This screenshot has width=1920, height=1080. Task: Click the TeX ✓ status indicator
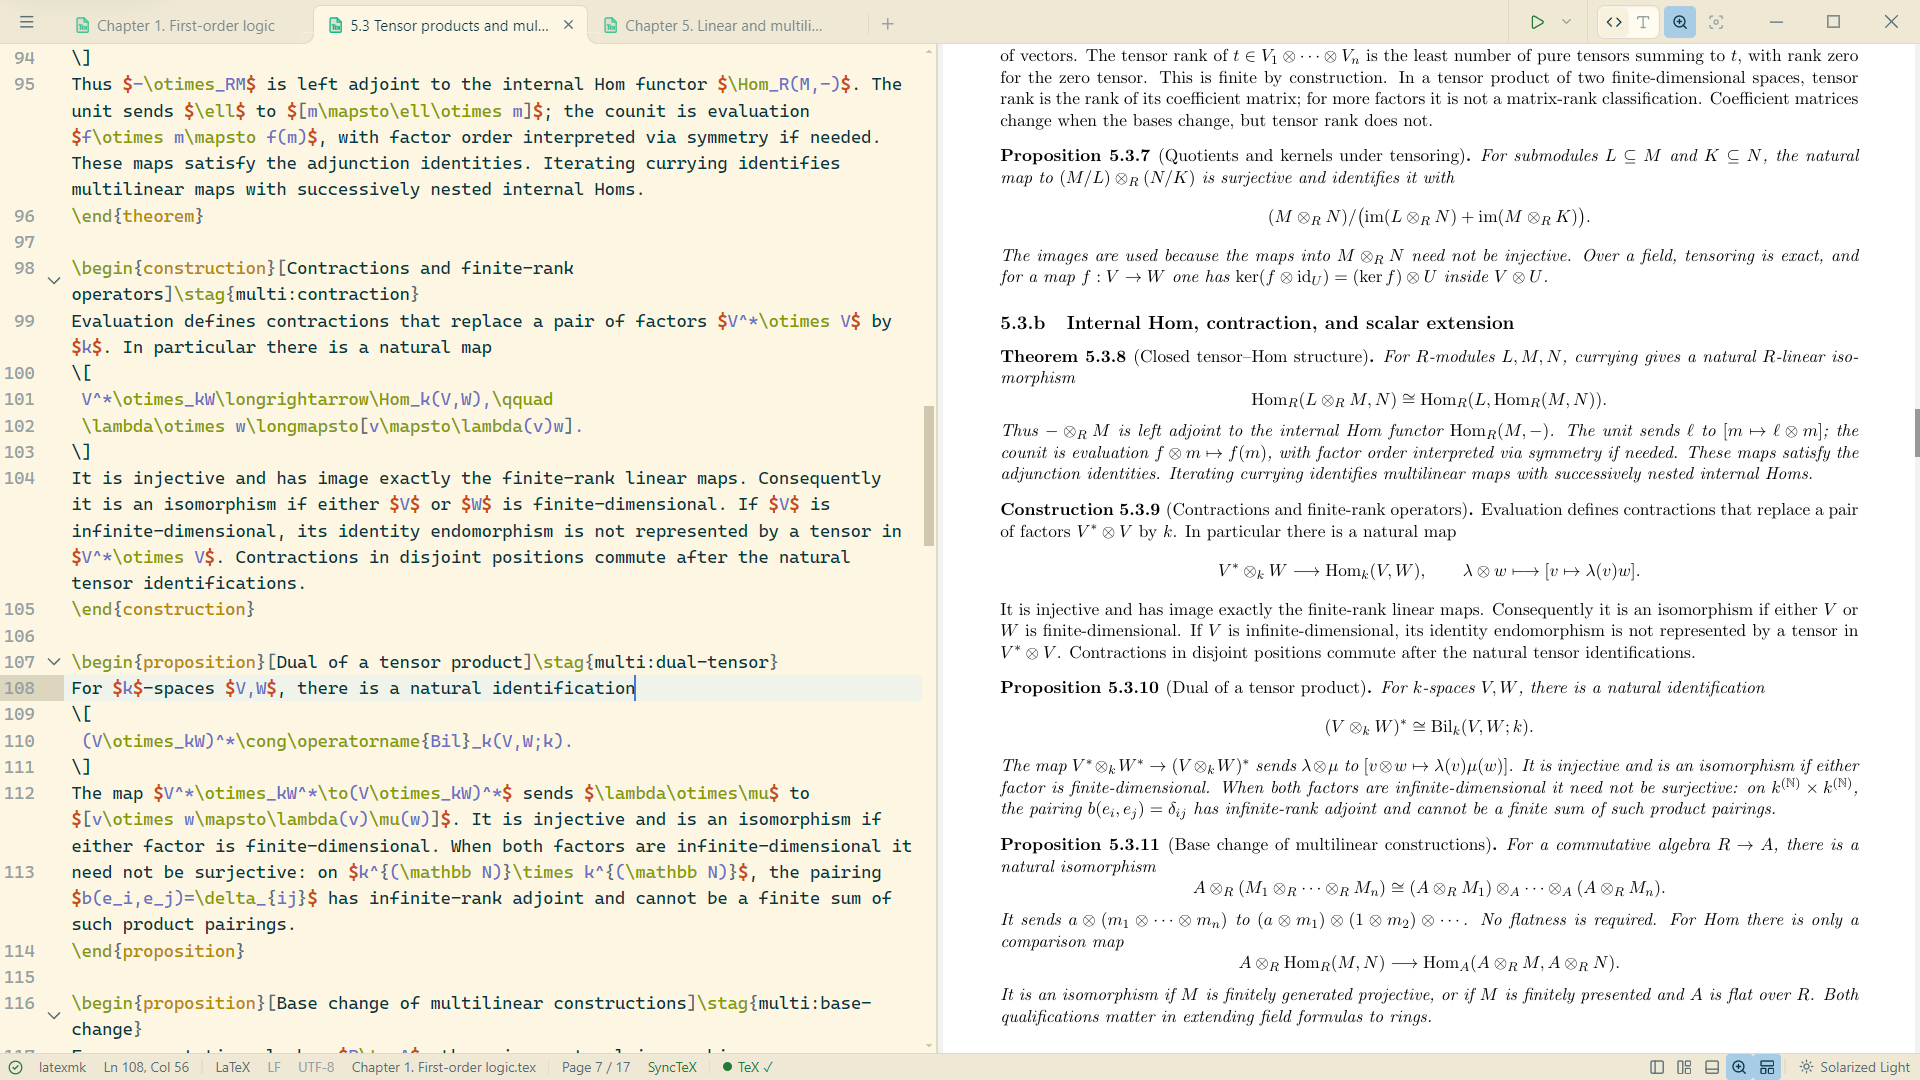pos(747,1067)
